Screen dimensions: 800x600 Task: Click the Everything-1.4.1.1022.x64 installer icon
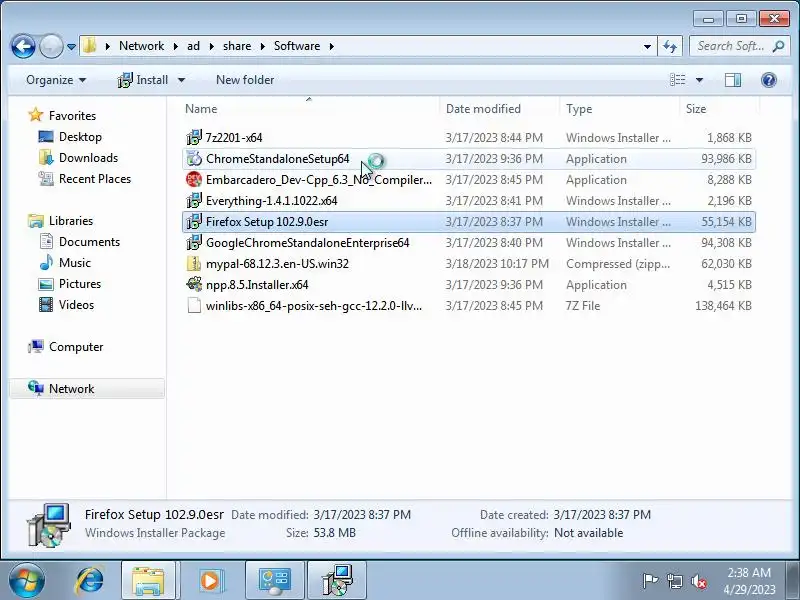(x=194, y=201)
